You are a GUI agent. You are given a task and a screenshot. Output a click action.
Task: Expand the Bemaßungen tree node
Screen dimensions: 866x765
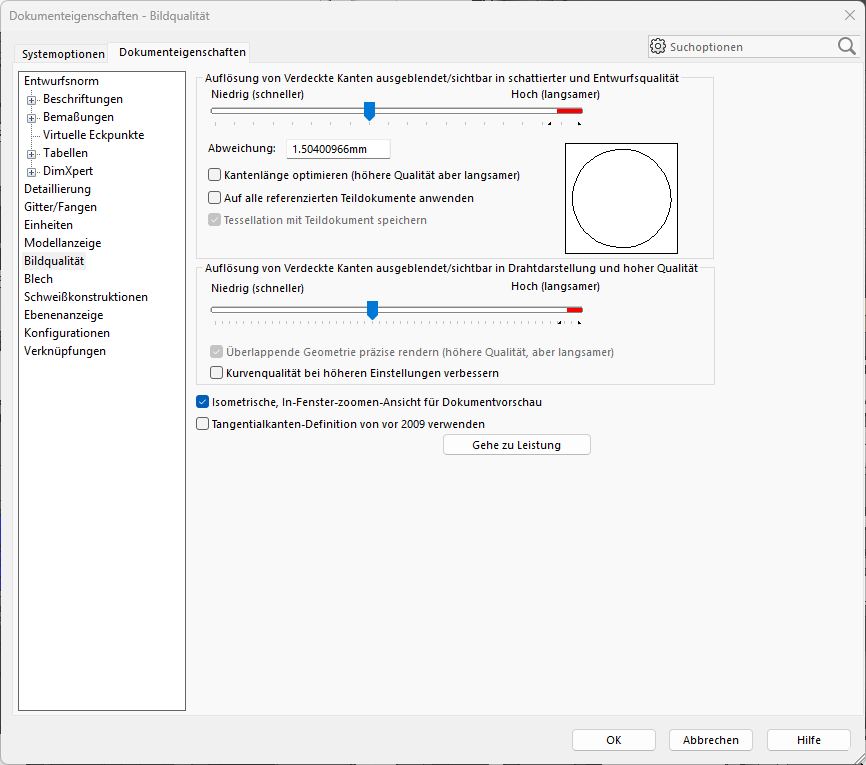point(32,118)
